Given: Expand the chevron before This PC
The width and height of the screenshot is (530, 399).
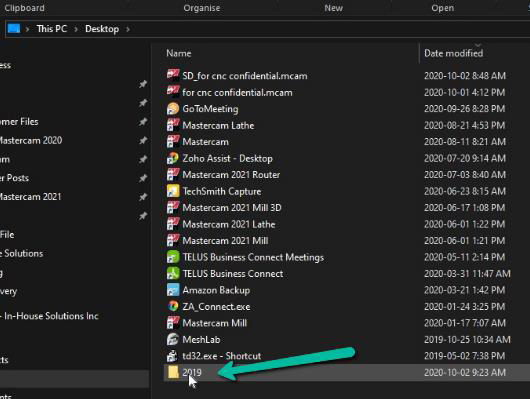Looking at the screenshot, I should pos(27,29).
